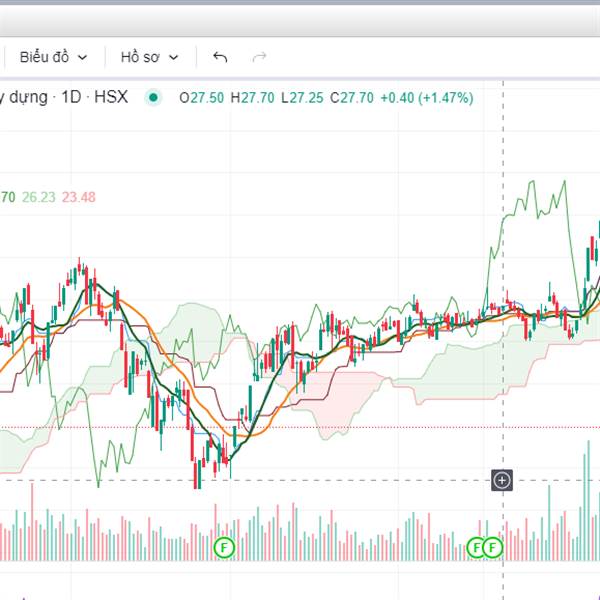Image resolution: width=600 pixels, height=600 pixels.
Task: Click the green market status dot
Action: (x=153, y=98)
